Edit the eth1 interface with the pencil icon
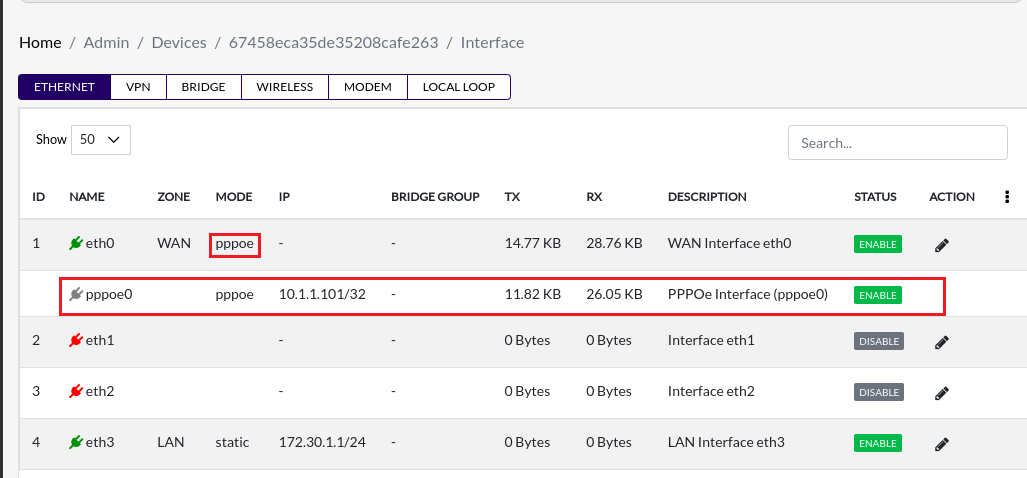 point(941,342)
